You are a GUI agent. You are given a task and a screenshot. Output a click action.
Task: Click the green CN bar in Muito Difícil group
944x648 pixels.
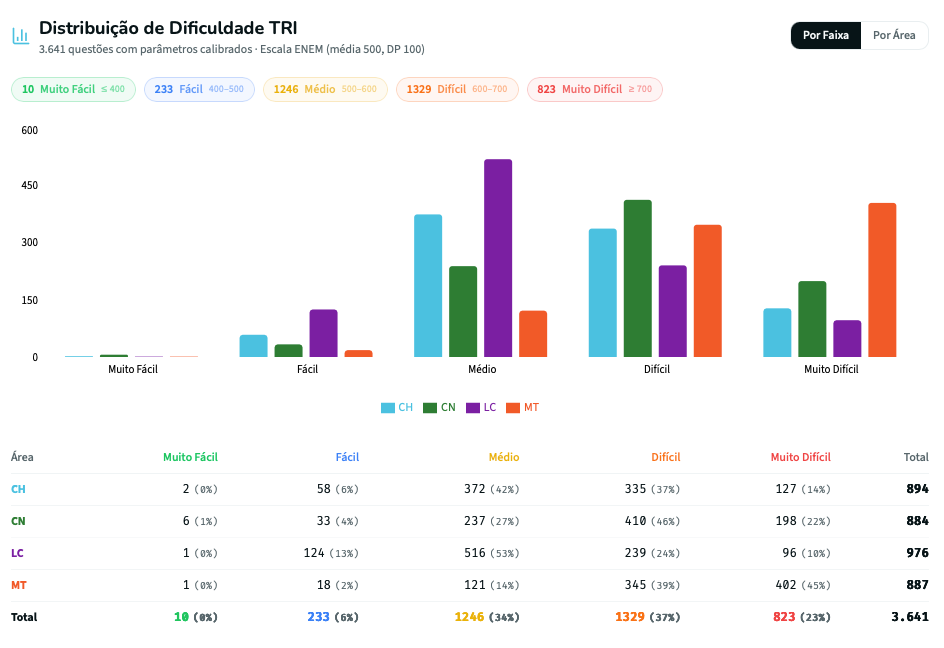pyautogui.click(x=812, y=319)
